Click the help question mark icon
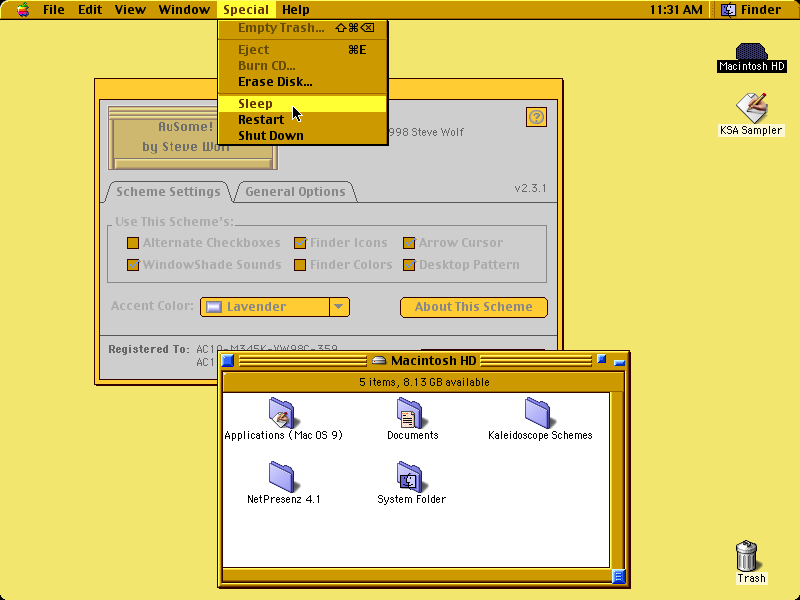The width and height of the screenshot is (800, 600). (536, 117)
